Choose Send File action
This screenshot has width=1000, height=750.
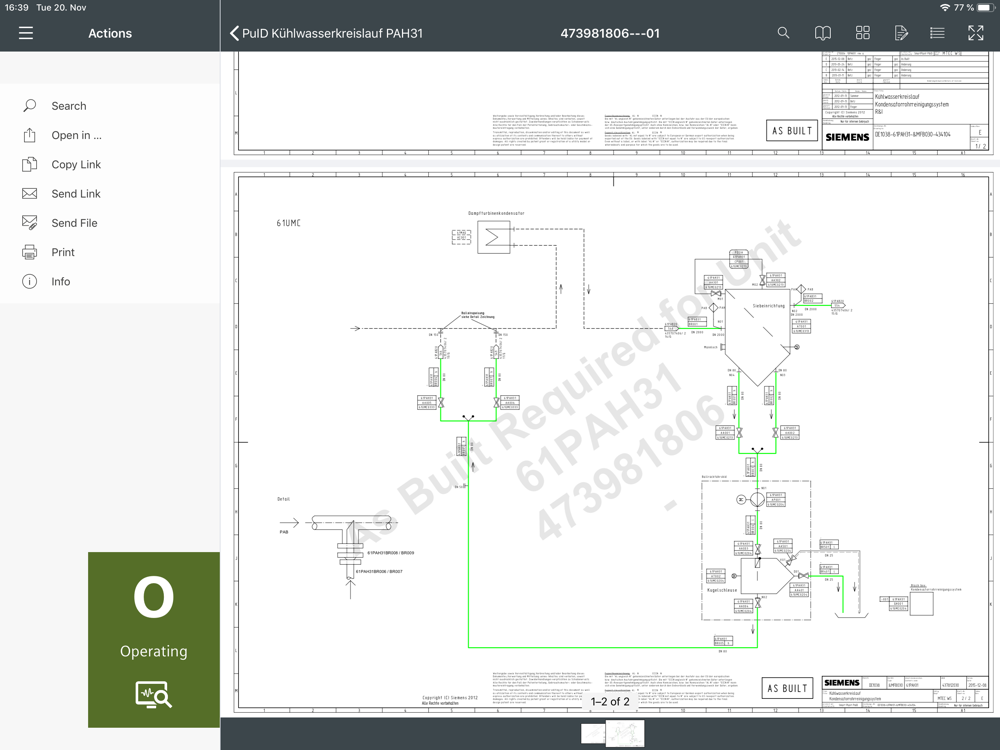tap(110, 223)
